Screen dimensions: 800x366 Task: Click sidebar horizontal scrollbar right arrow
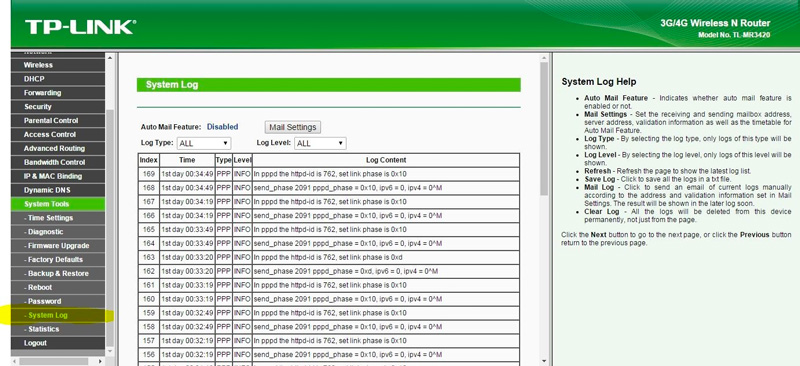pos(100,361)
